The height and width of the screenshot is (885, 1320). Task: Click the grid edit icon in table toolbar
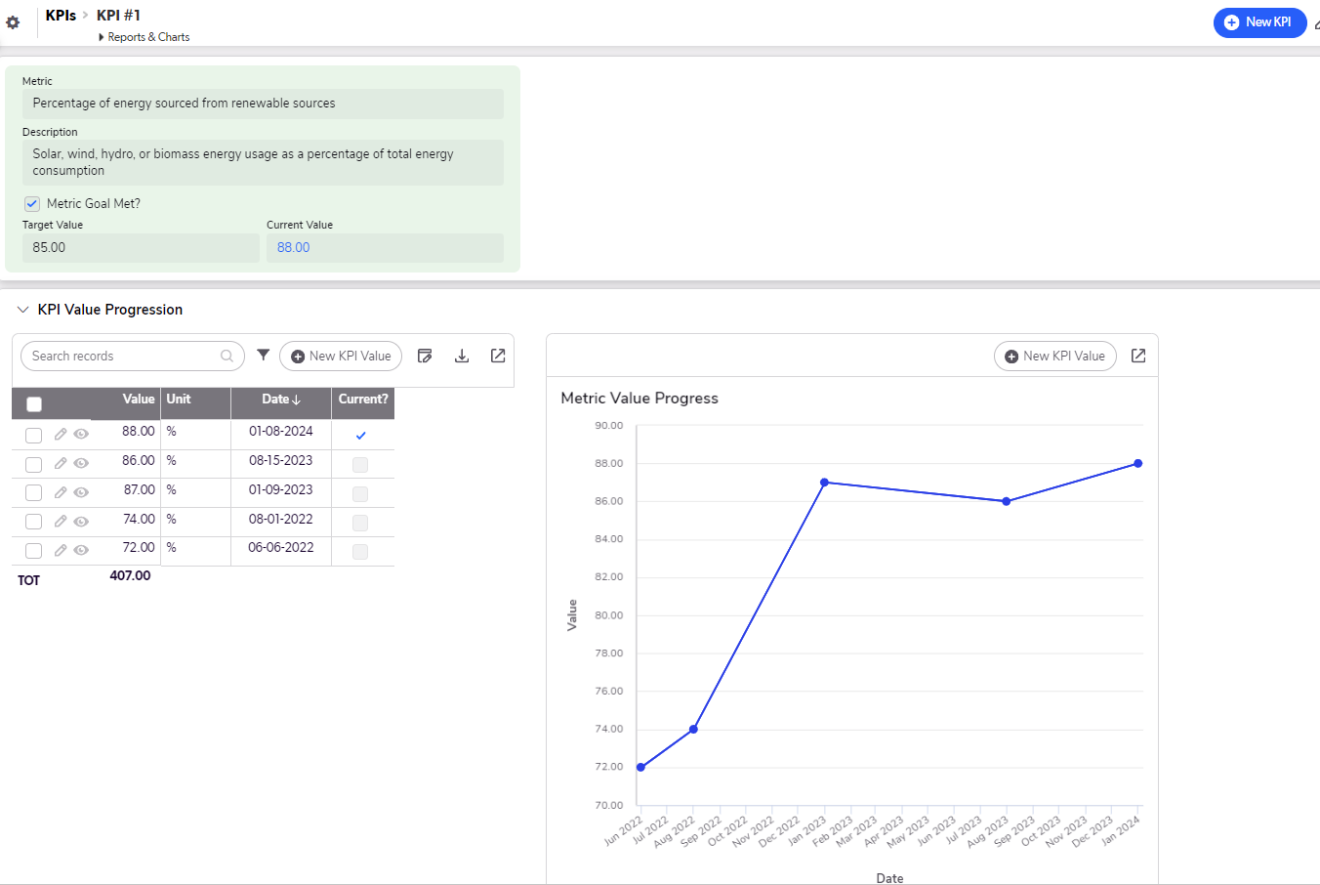425,356
